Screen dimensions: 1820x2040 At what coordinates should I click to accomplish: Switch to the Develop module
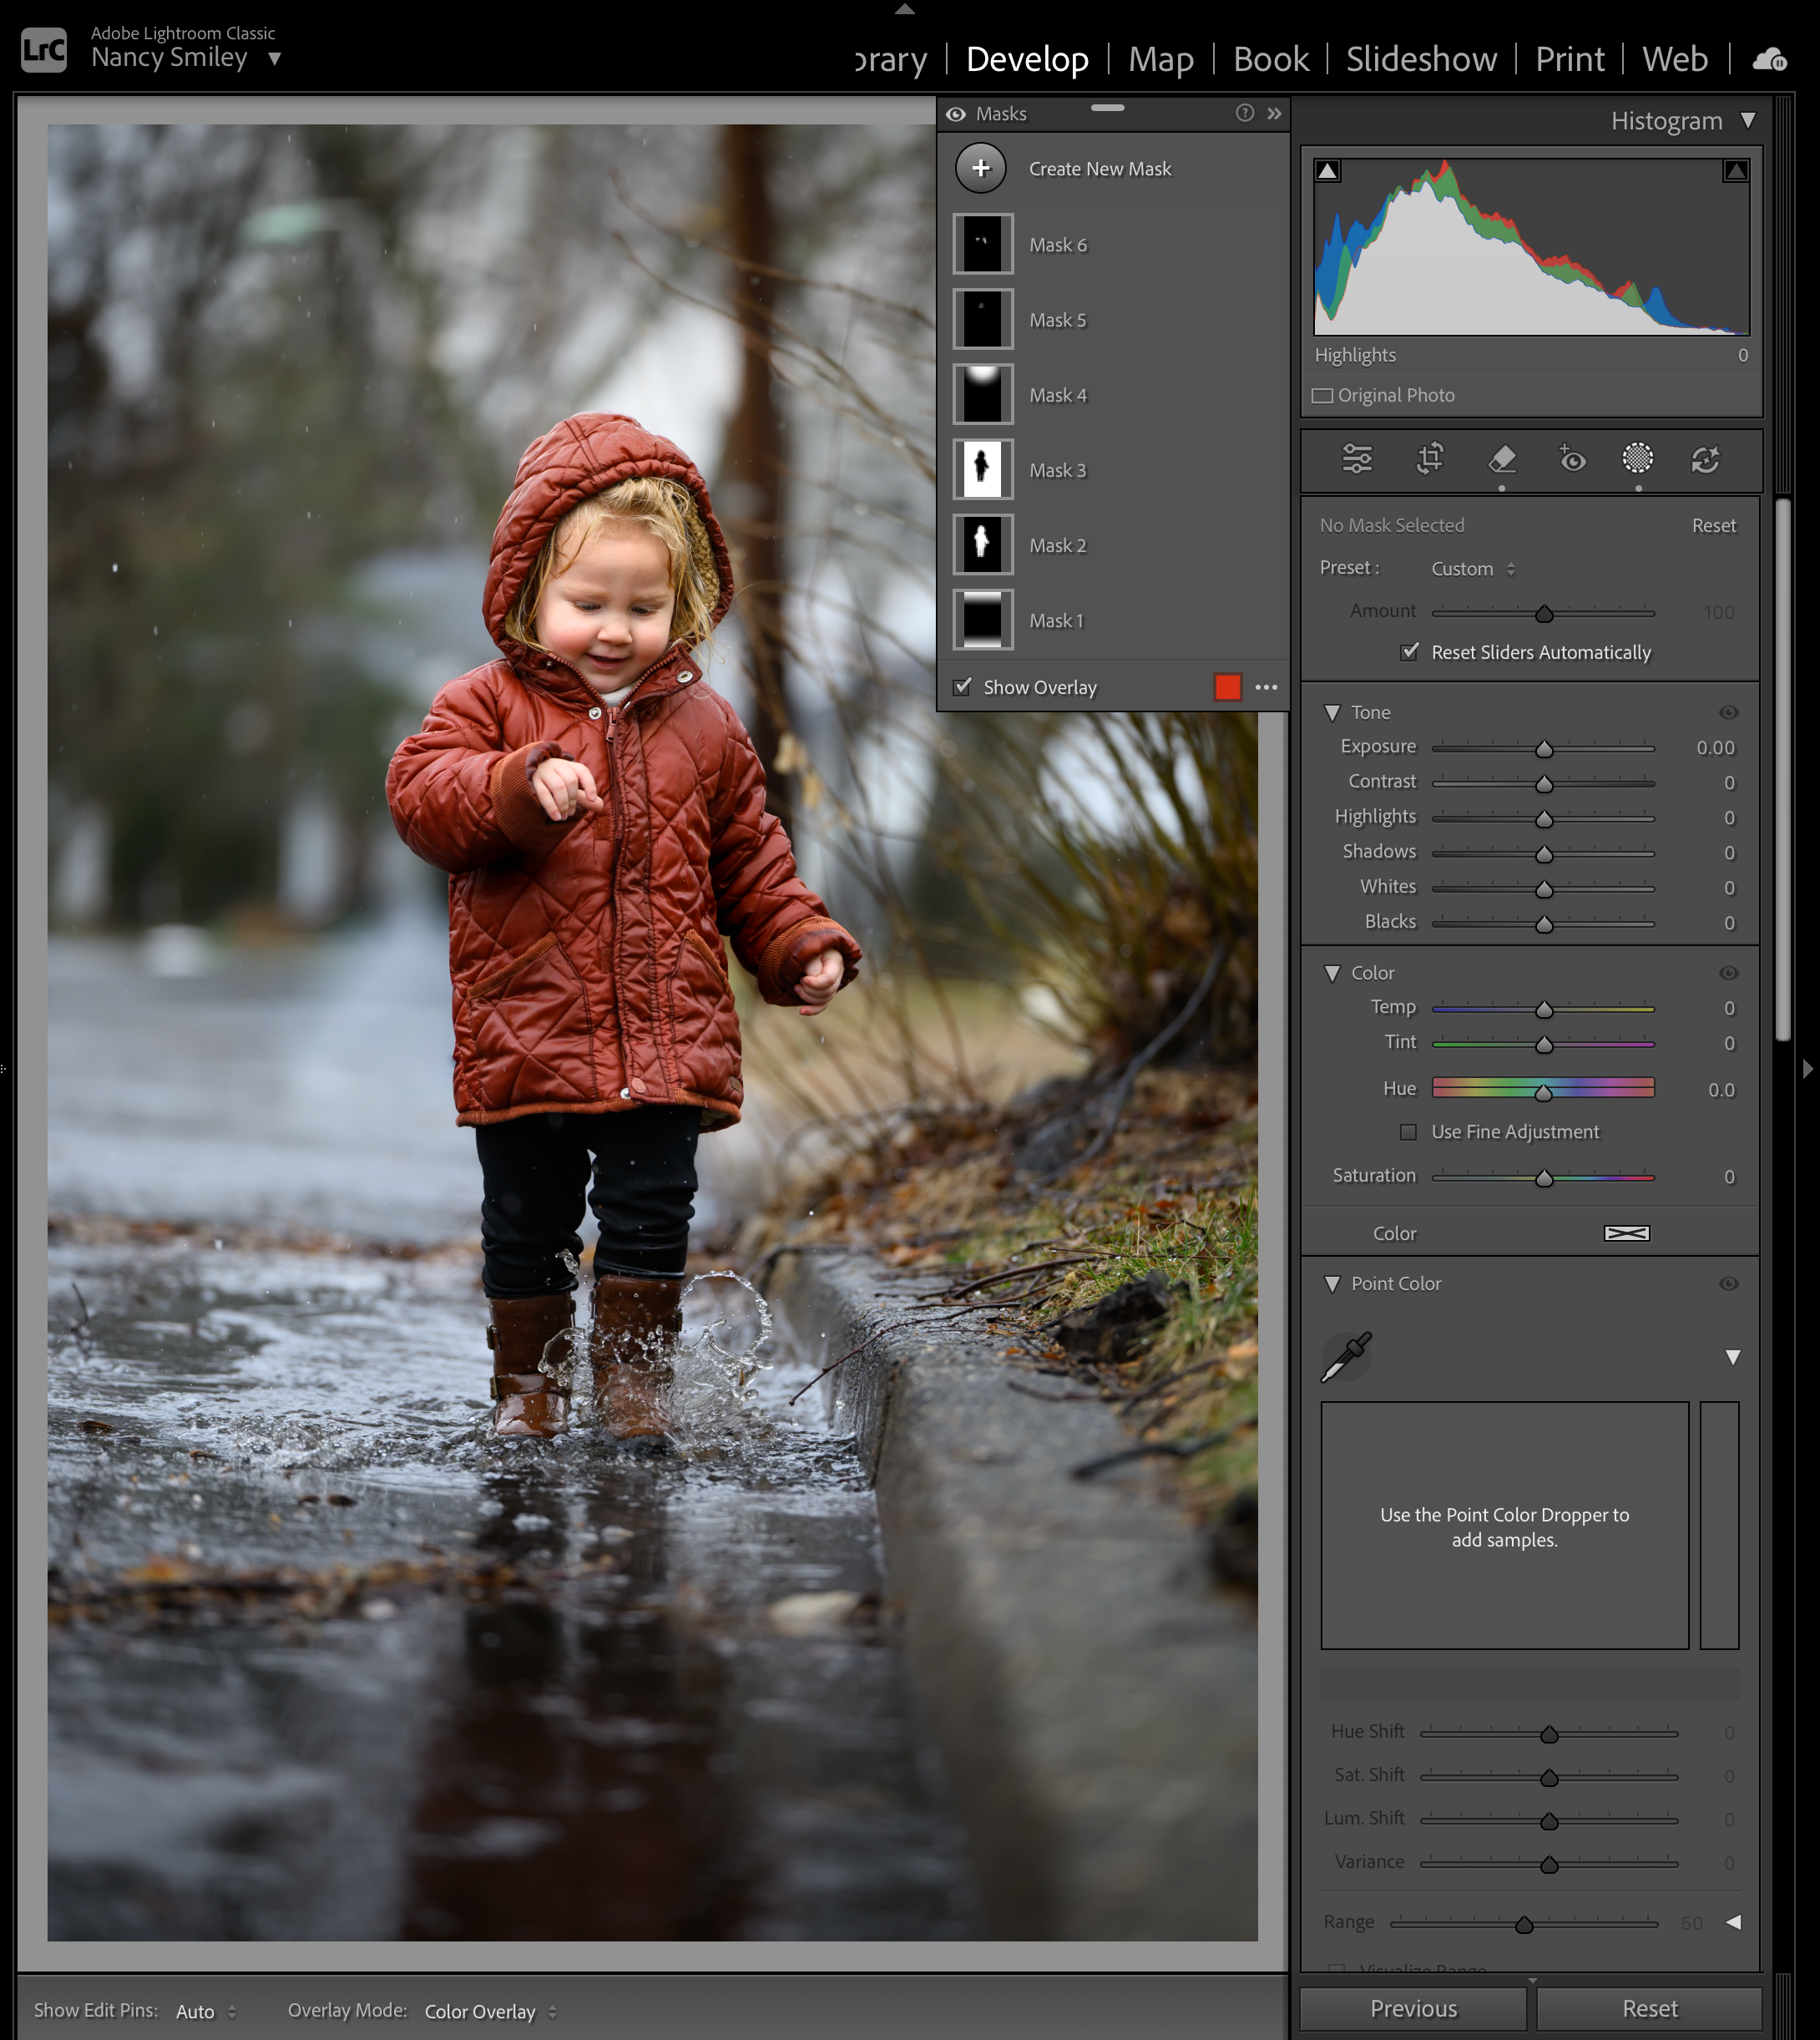[1027, 59]
